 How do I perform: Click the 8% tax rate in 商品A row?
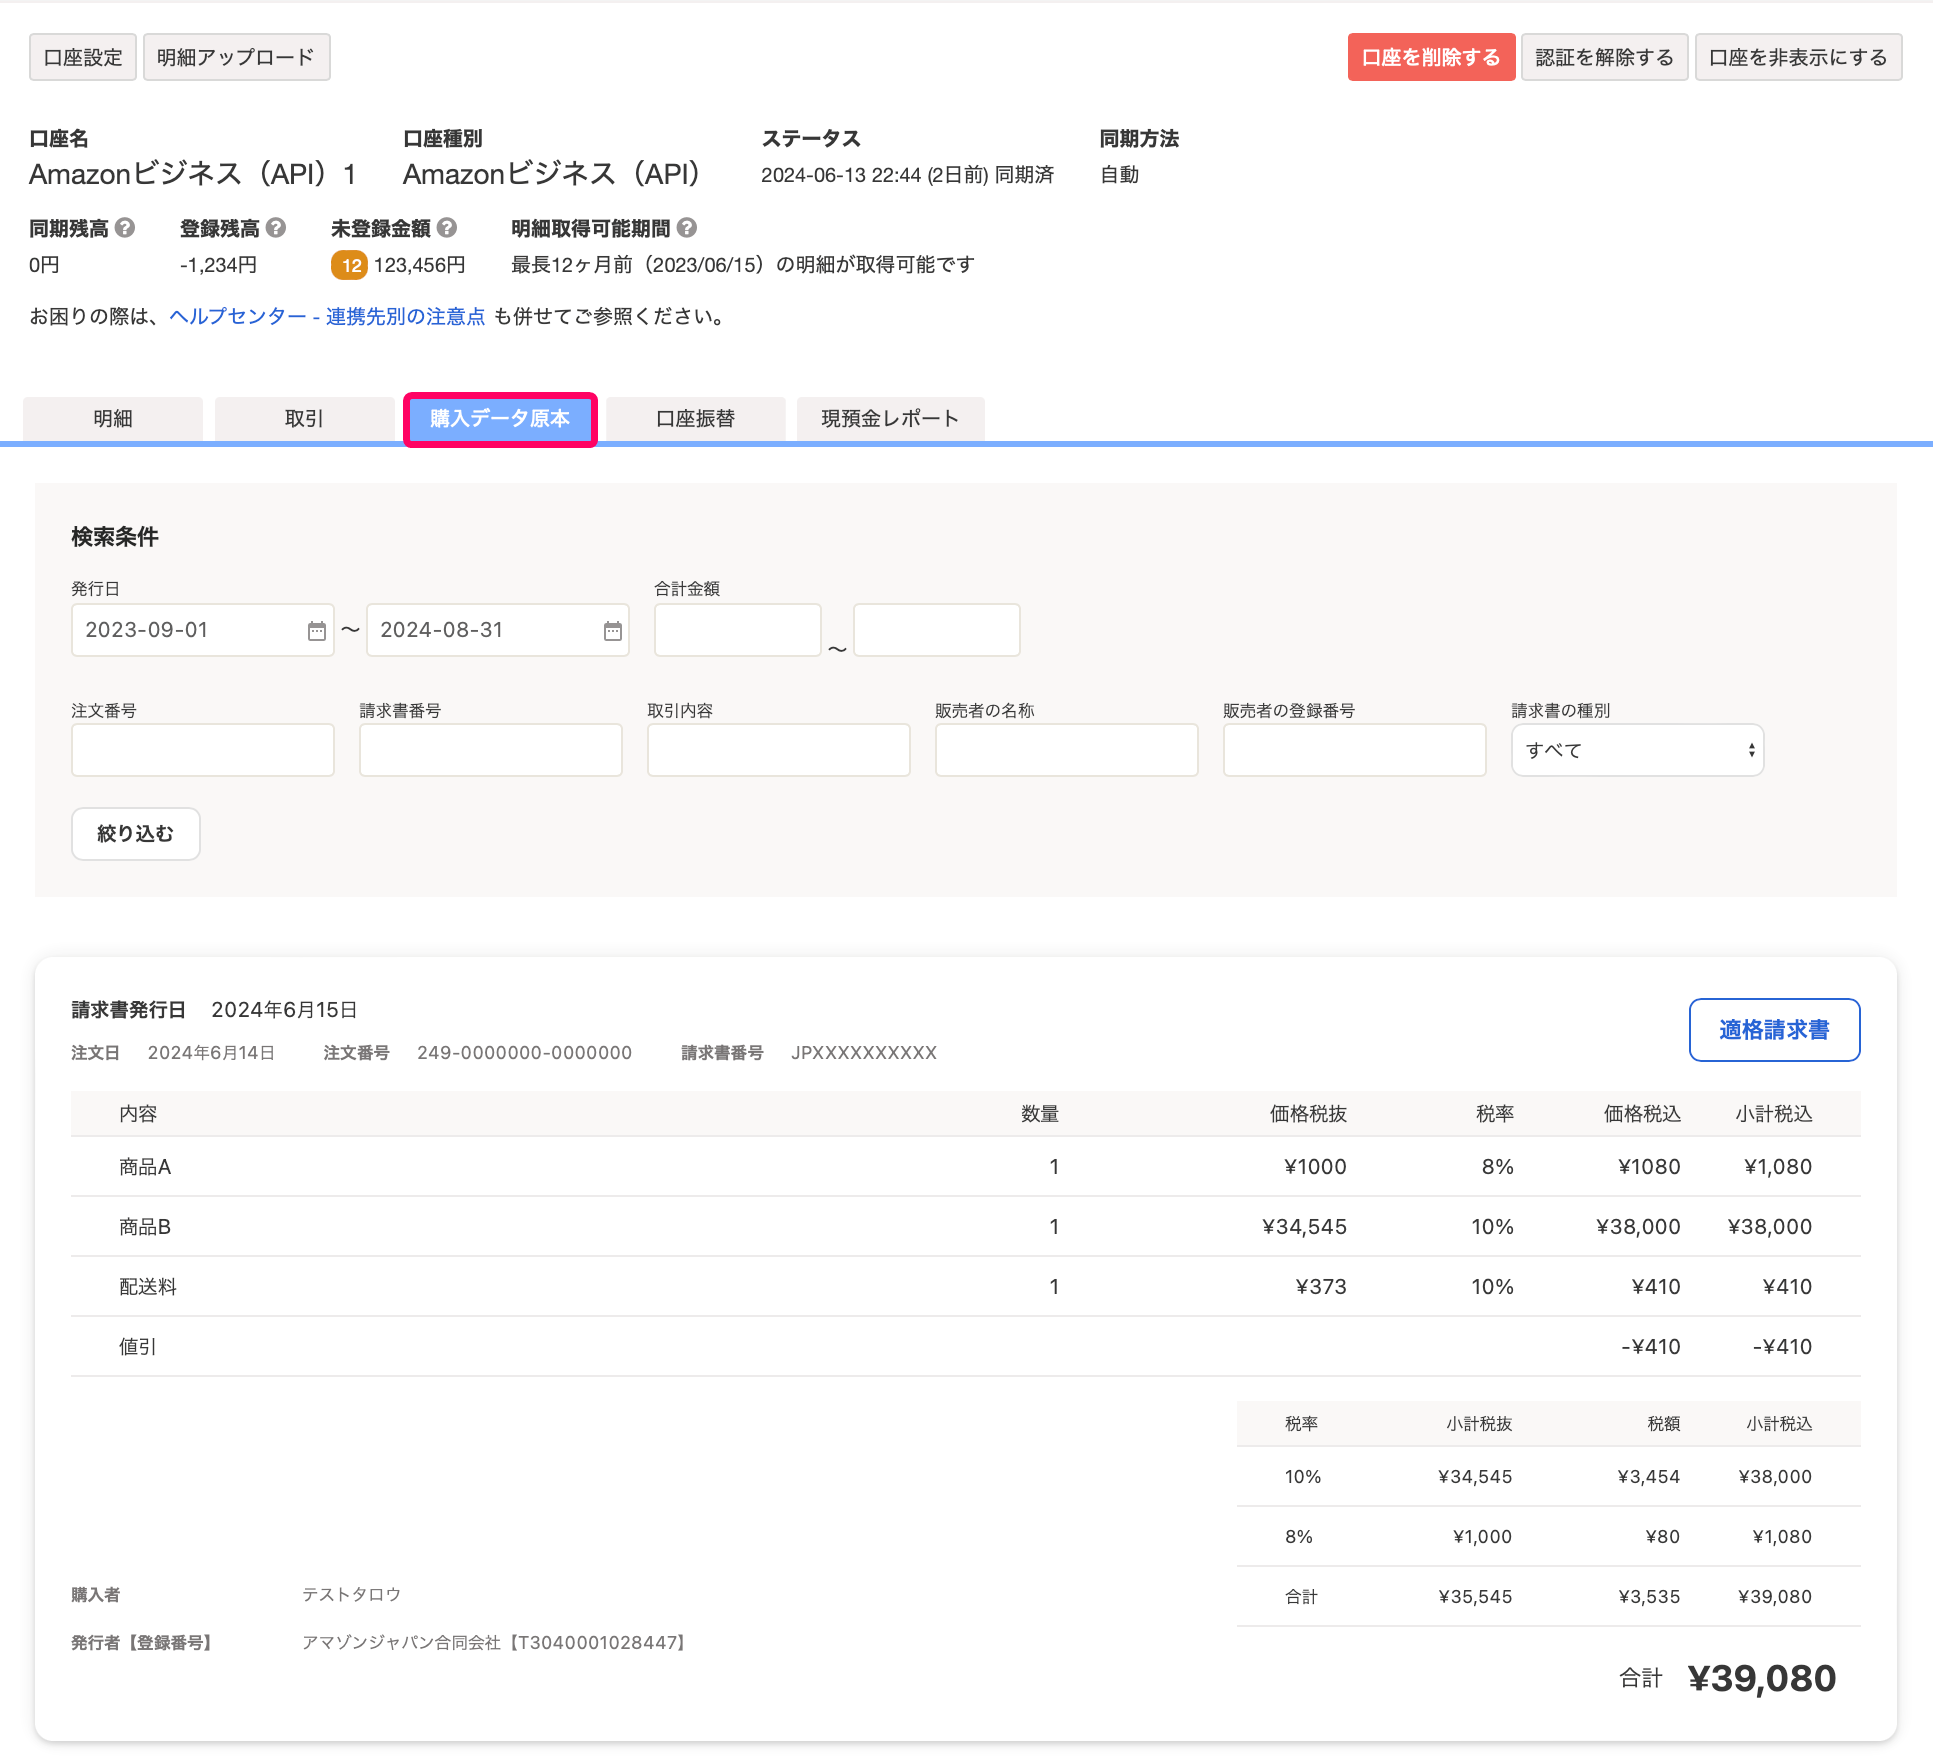[1497, 1167]
